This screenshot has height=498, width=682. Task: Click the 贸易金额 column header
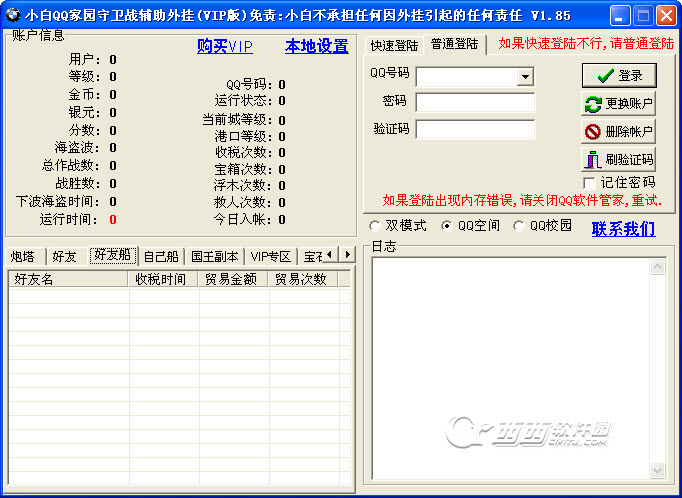click(x=234, y=279)
